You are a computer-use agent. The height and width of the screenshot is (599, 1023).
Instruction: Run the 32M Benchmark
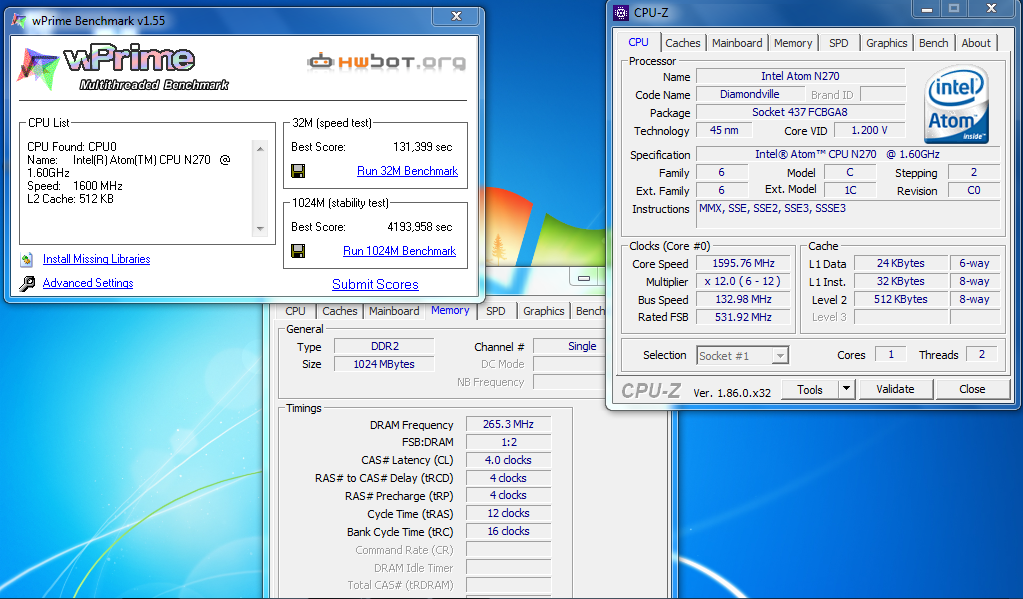point(407,171)
